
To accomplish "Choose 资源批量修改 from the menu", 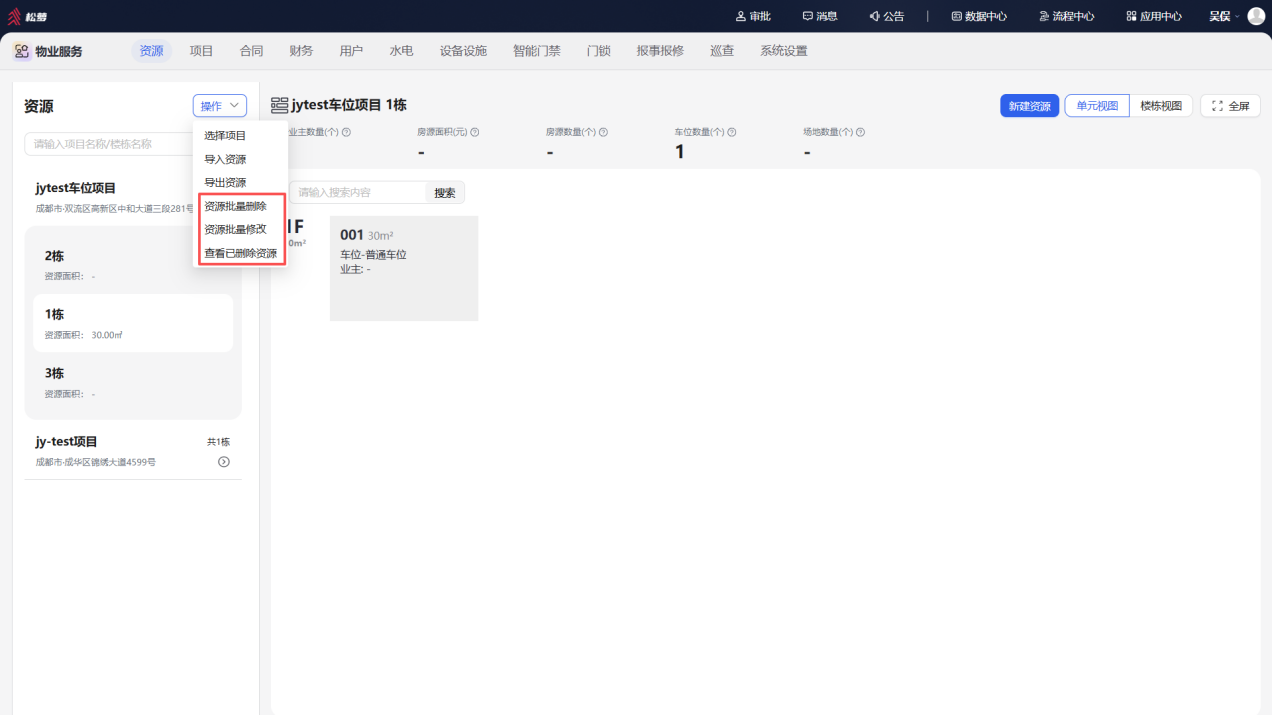I will click(x=235, y=229).
